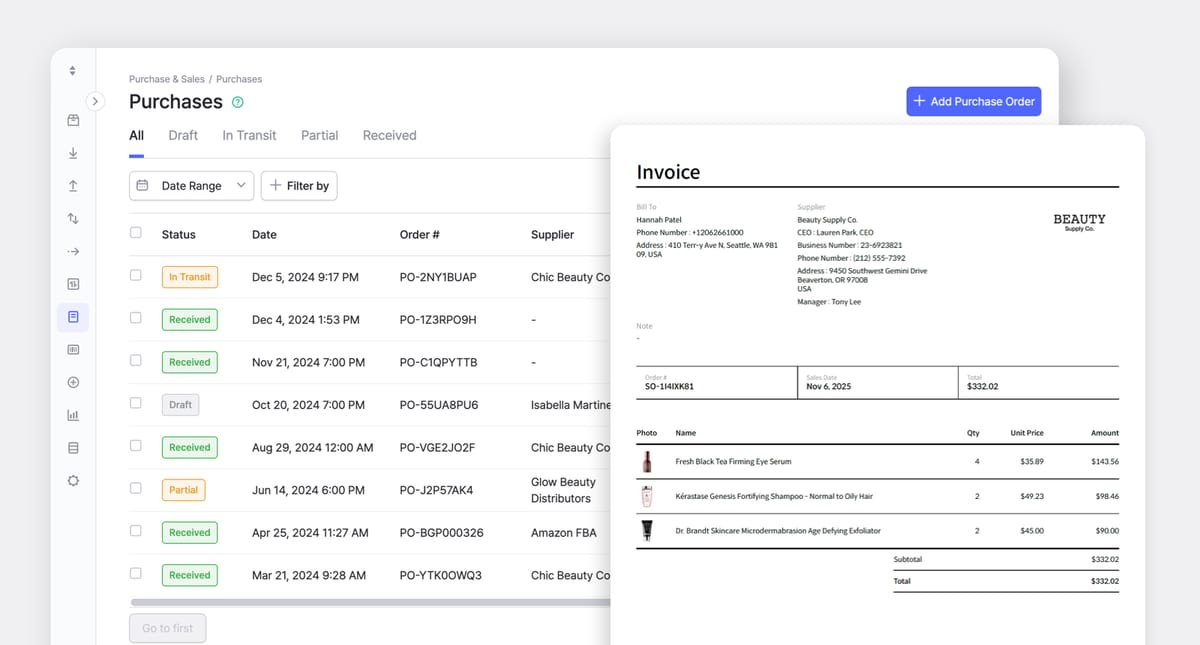The image size is (1200, 645).
Task: Click the Add Purchase Order button
Action: coord(973,101)
